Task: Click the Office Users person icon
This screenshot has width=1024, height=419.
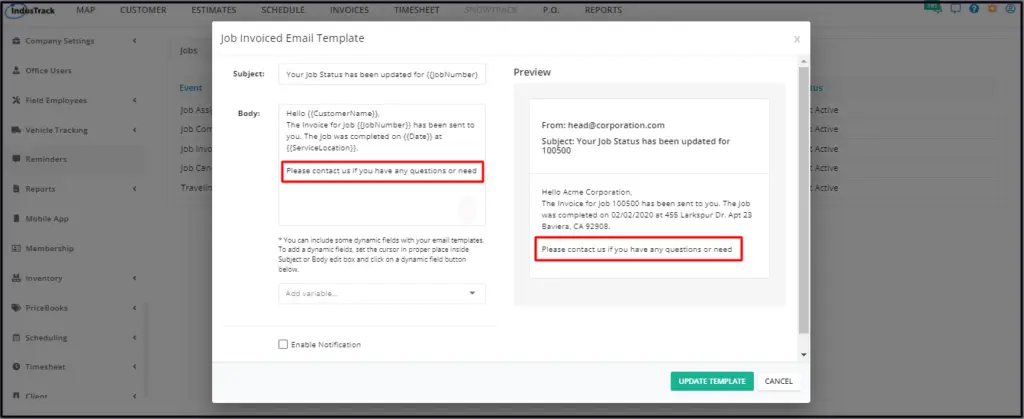Action: (16, 70)
